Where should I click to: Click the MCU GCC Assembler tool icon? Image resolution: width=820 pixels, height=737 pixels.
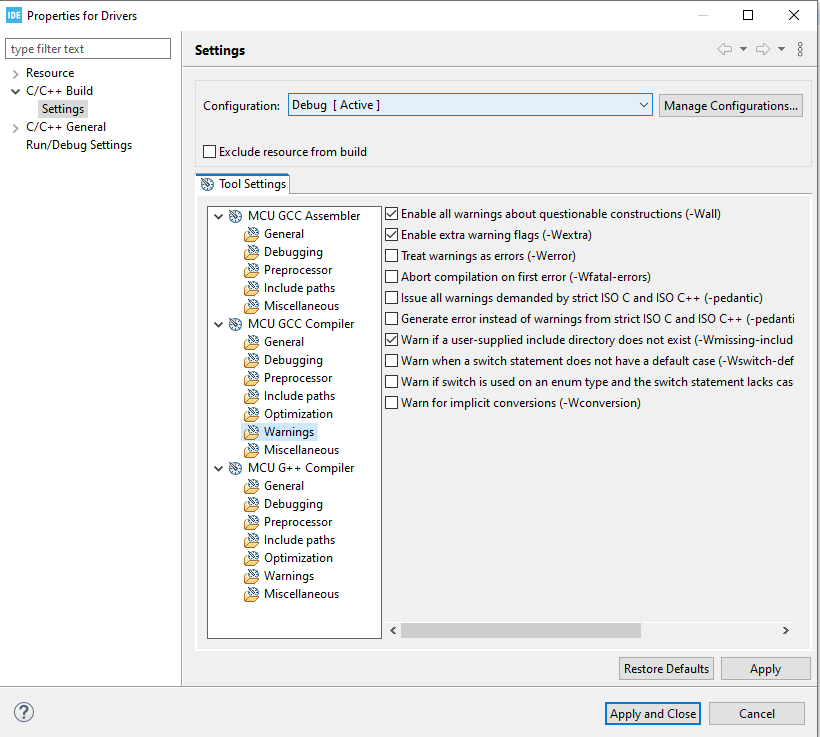pyautogui.click(x=235, y=216)
